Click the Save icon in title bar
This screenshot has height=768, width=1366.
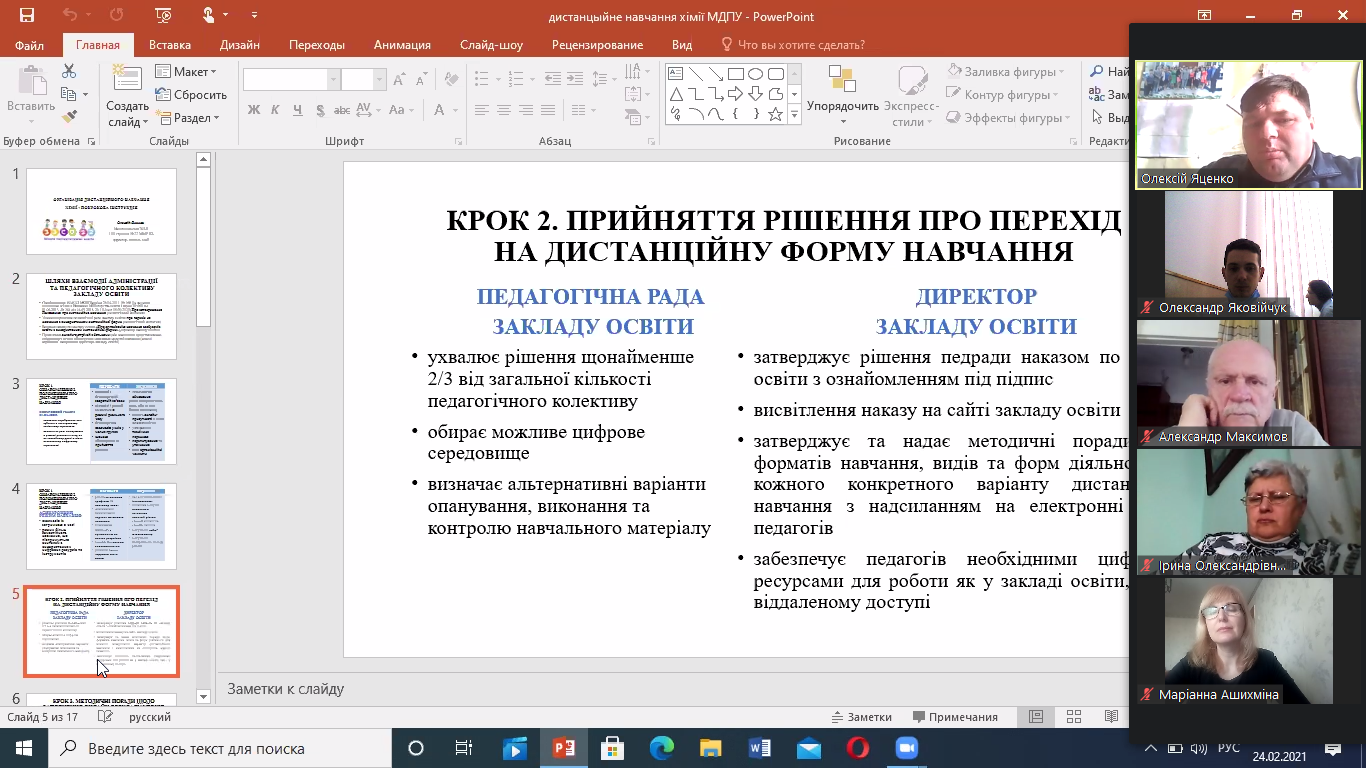pos(27,16)
